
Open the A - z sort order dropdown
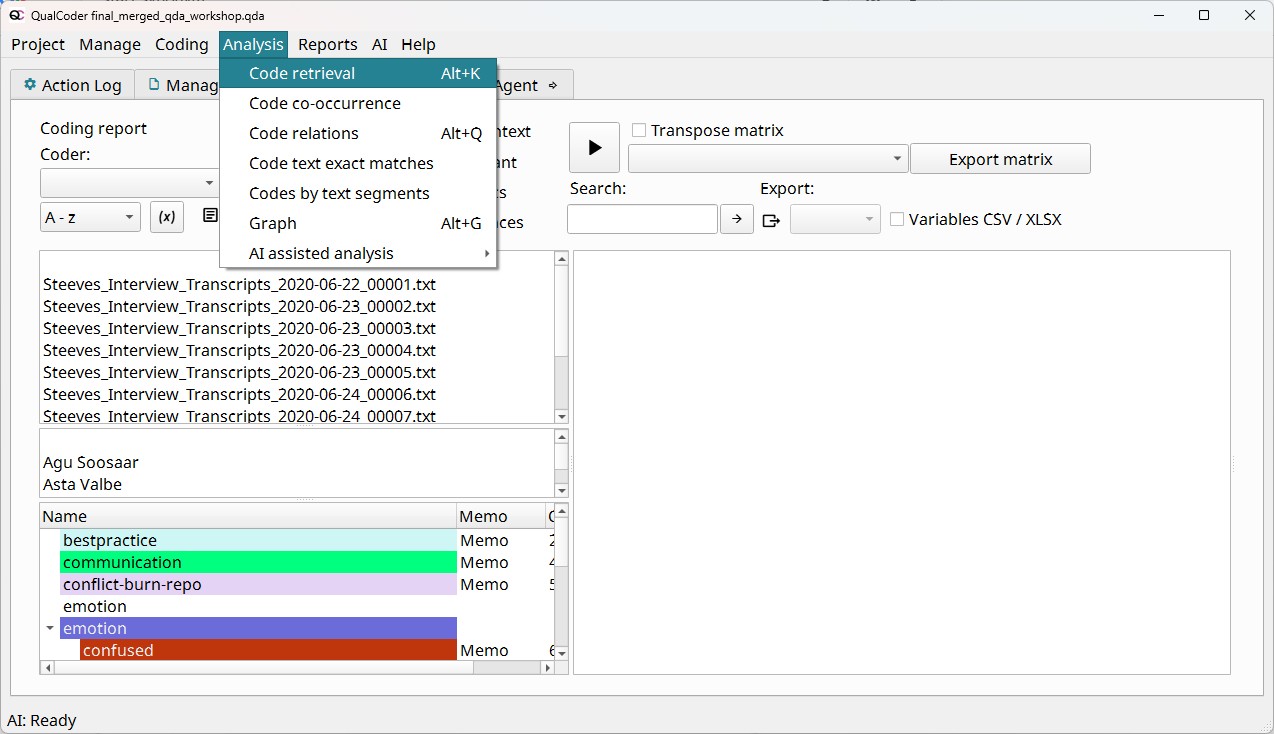90,217
